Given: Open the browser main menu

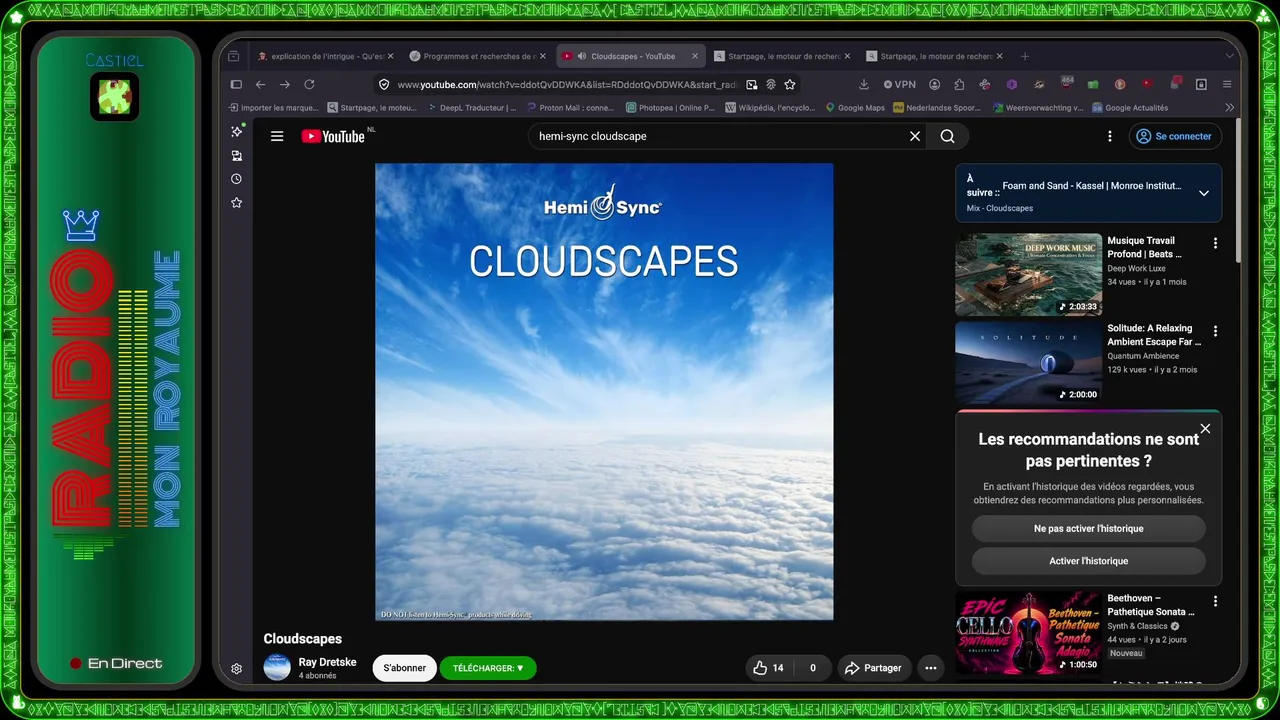Looking at the screenshot, I should click(x=1227, y=85).
